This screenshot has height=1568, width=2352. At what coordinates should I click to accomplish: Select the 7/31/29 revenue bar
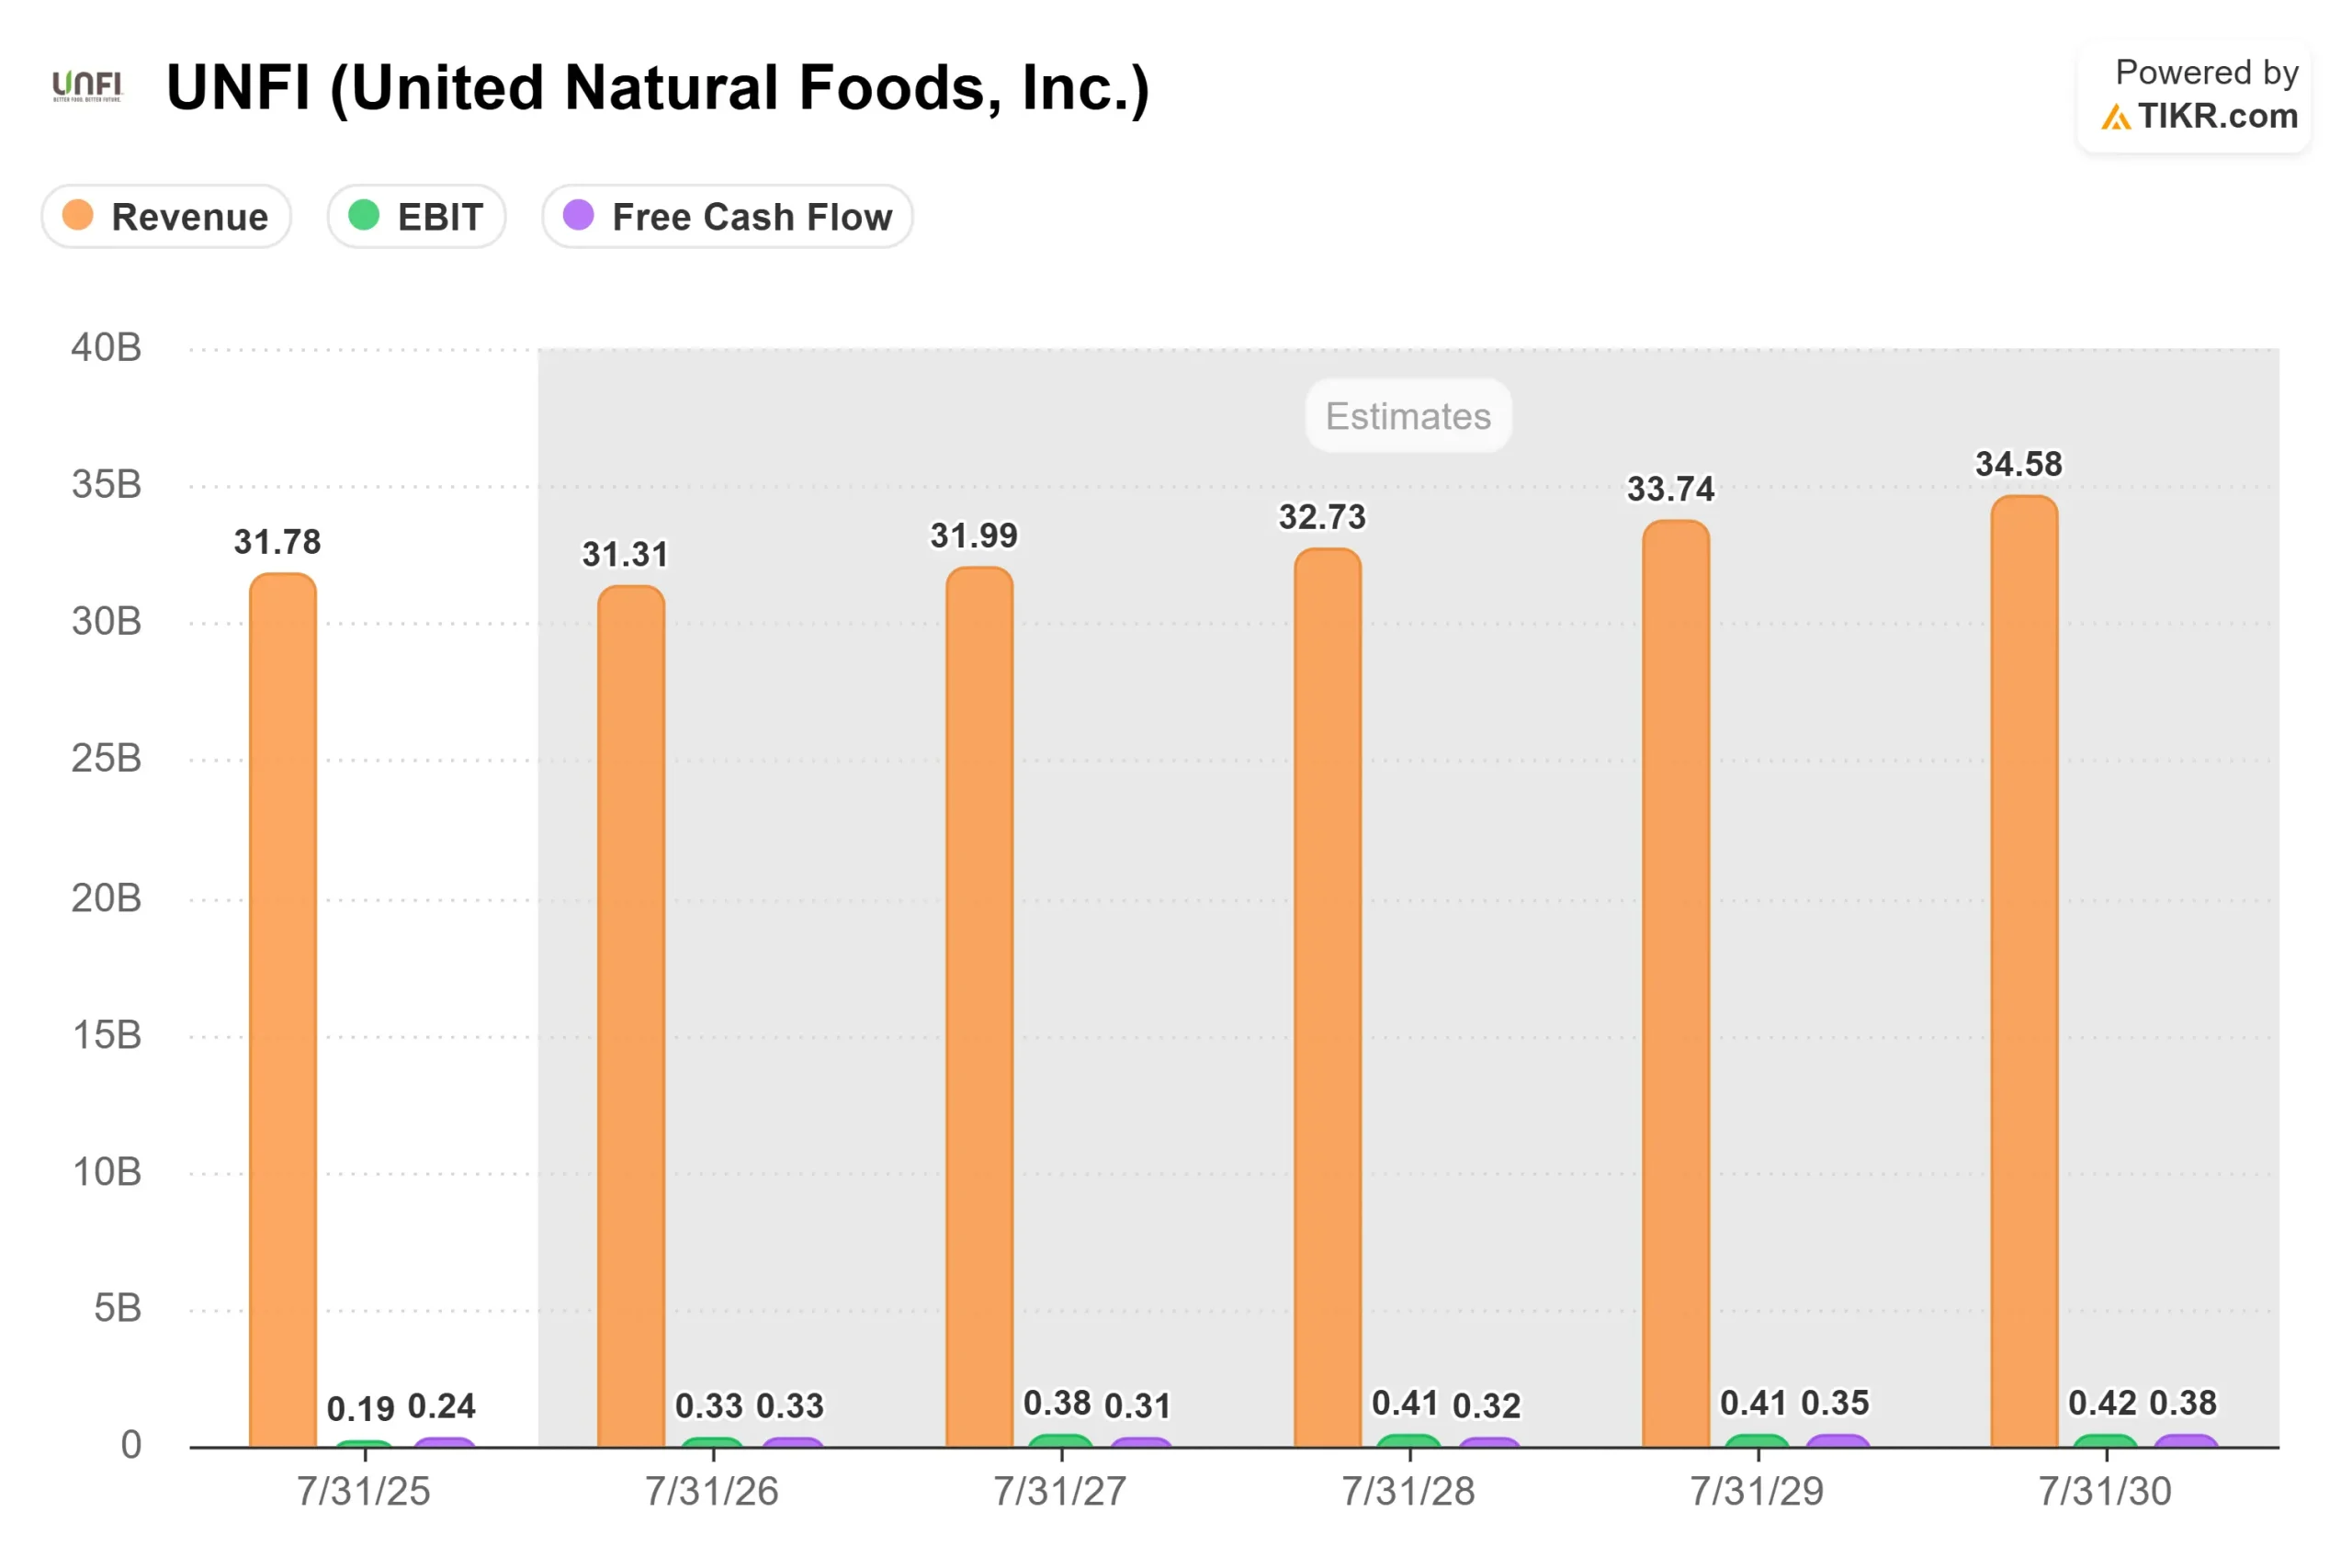1676,983
